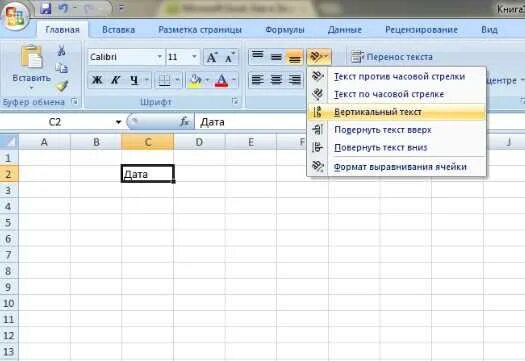The width and height of the screenshot is (525, 361).
Task: Increase font size with the large A
Action: 212,57
